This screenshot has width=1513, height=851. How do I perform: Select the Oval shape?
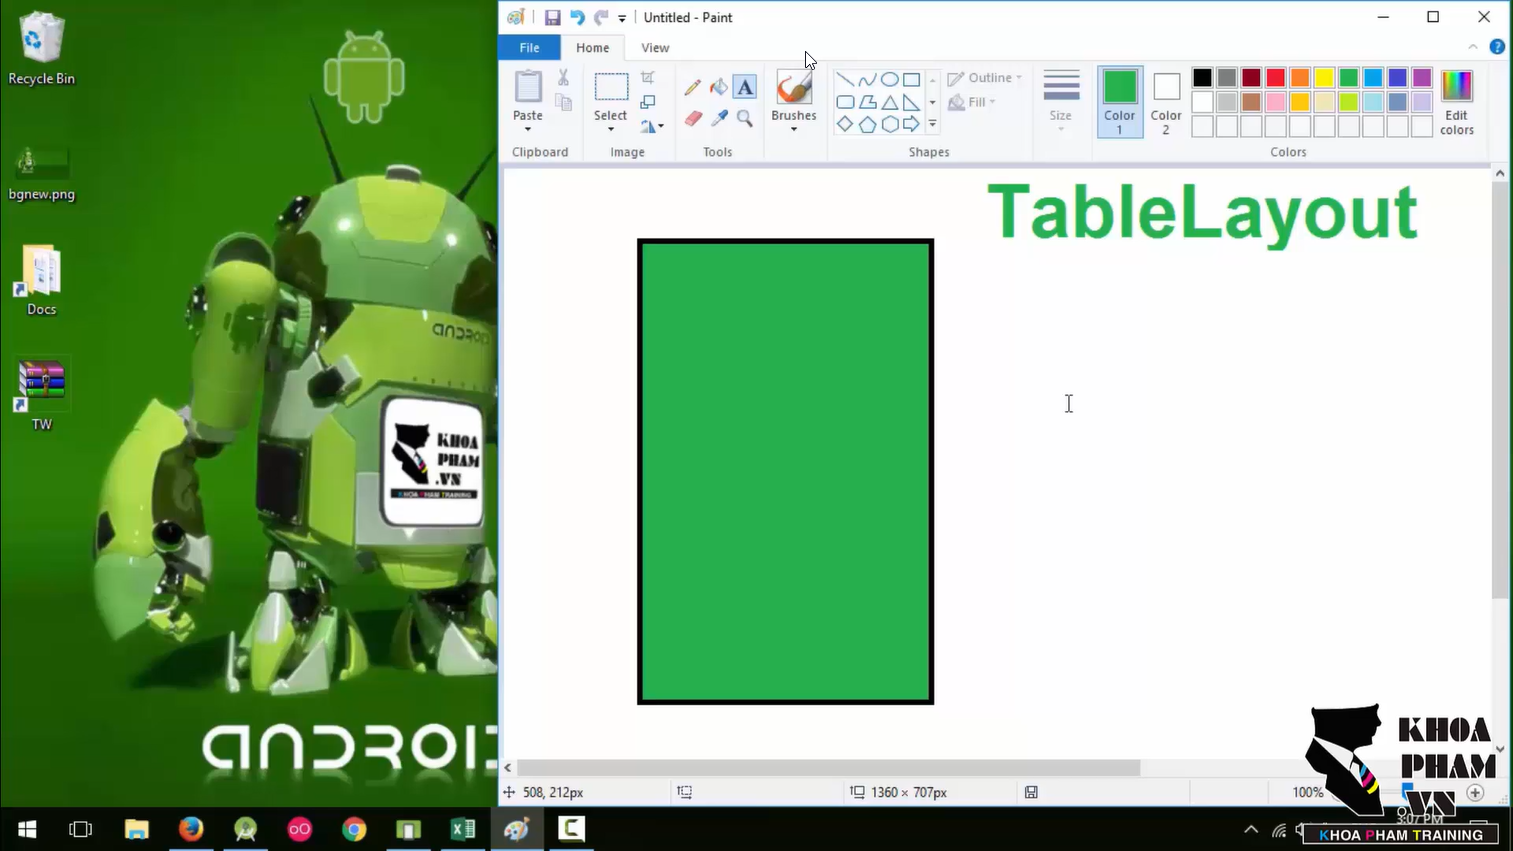(889, 79)
